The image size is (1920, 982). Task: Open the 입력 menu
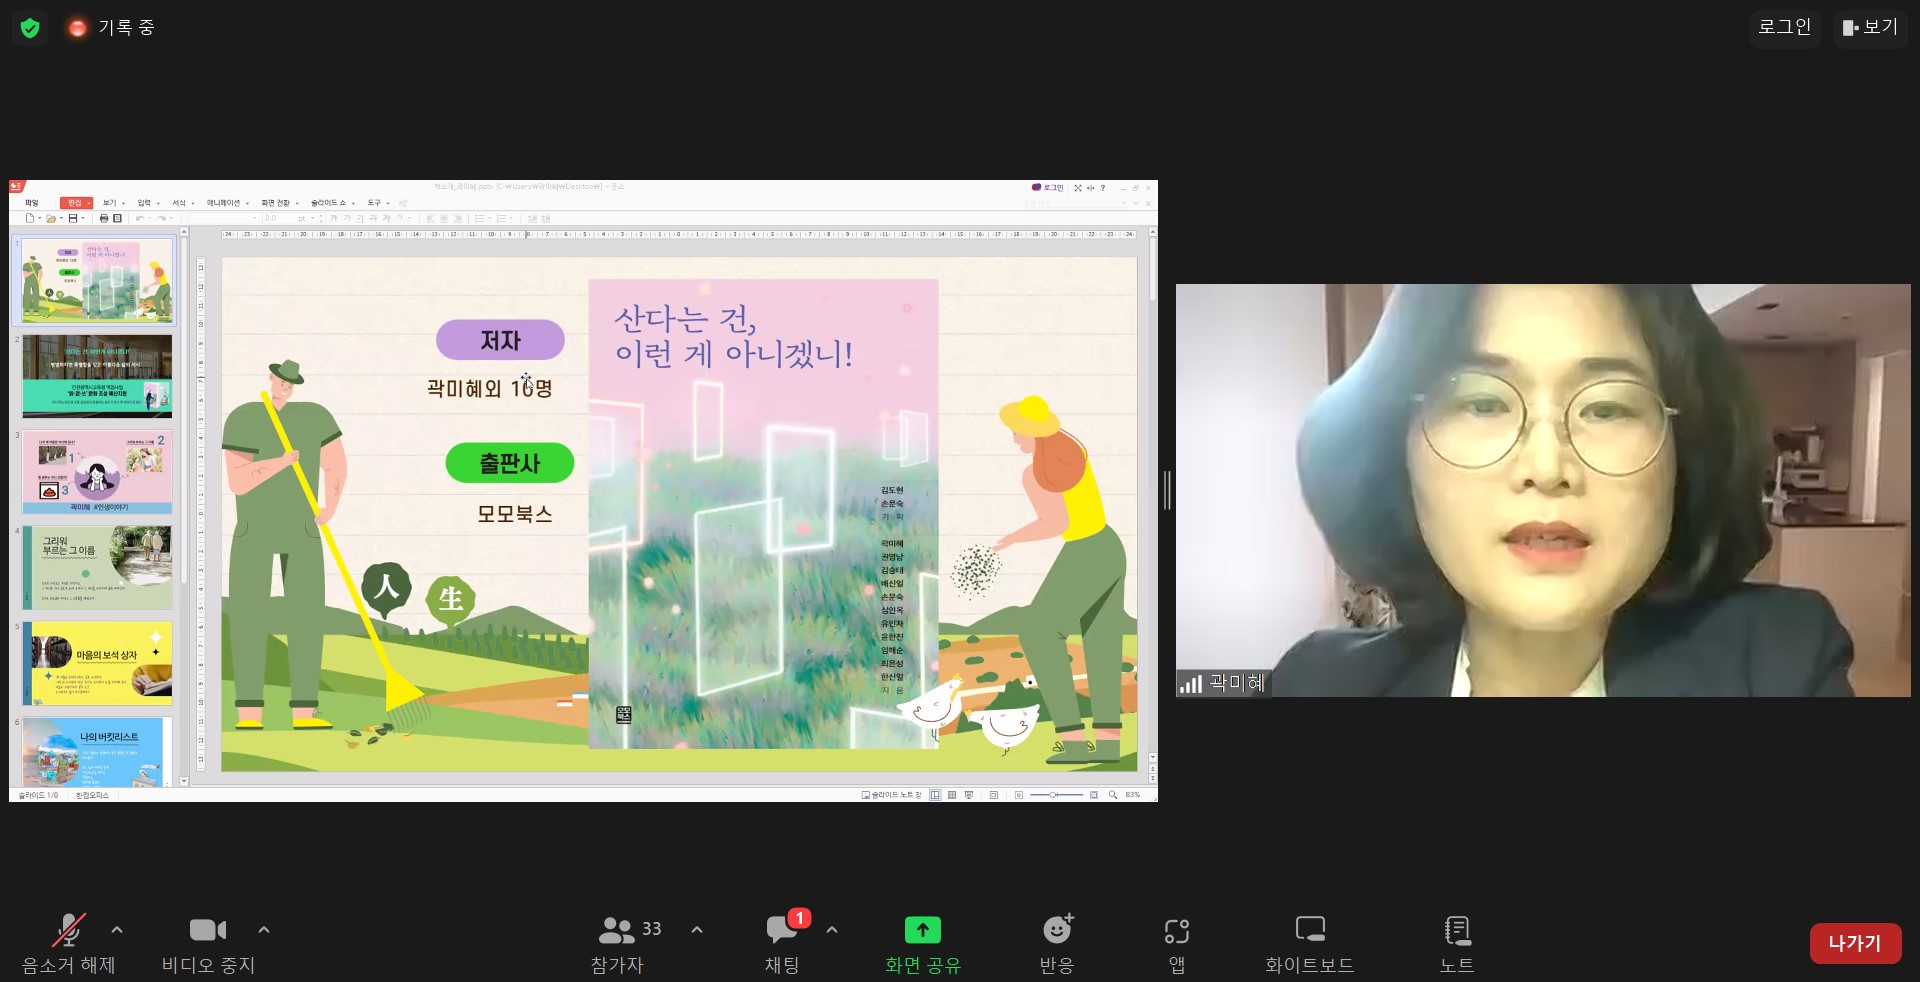tap(147, 203)
